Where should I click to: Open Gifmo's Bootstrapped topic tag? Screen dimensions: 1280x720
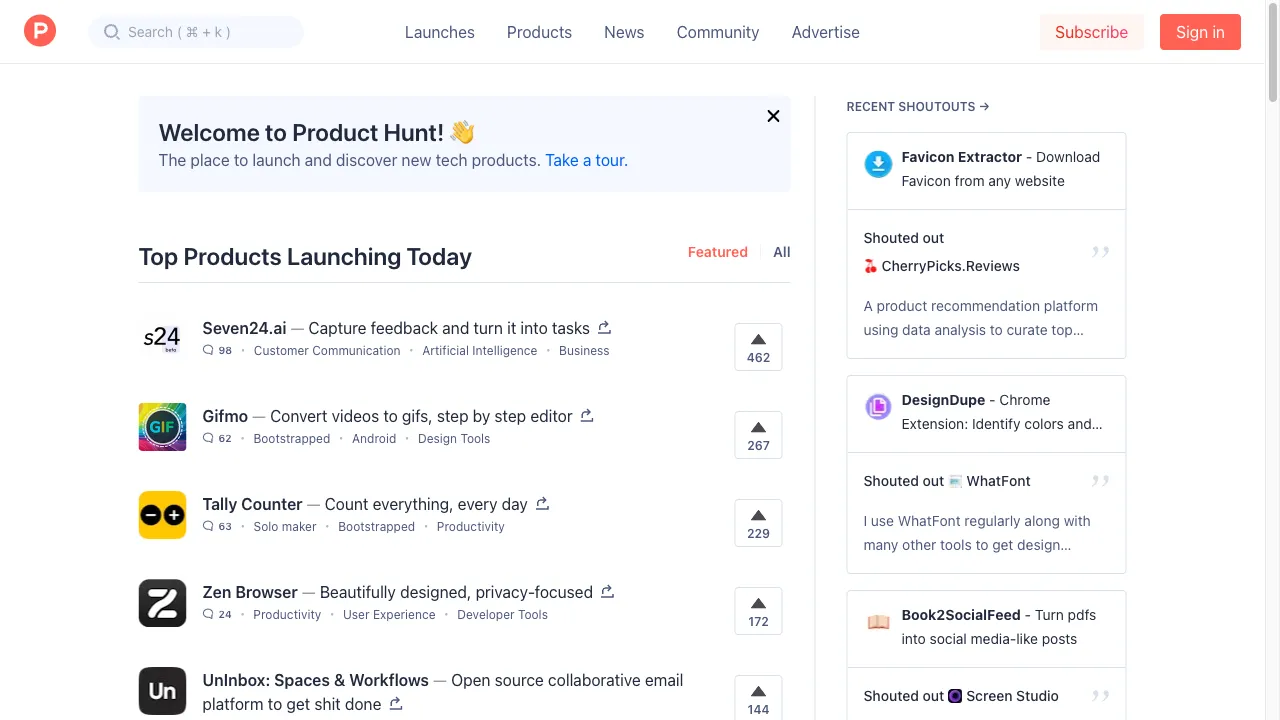pyautogui.click(x=292, y=439)
